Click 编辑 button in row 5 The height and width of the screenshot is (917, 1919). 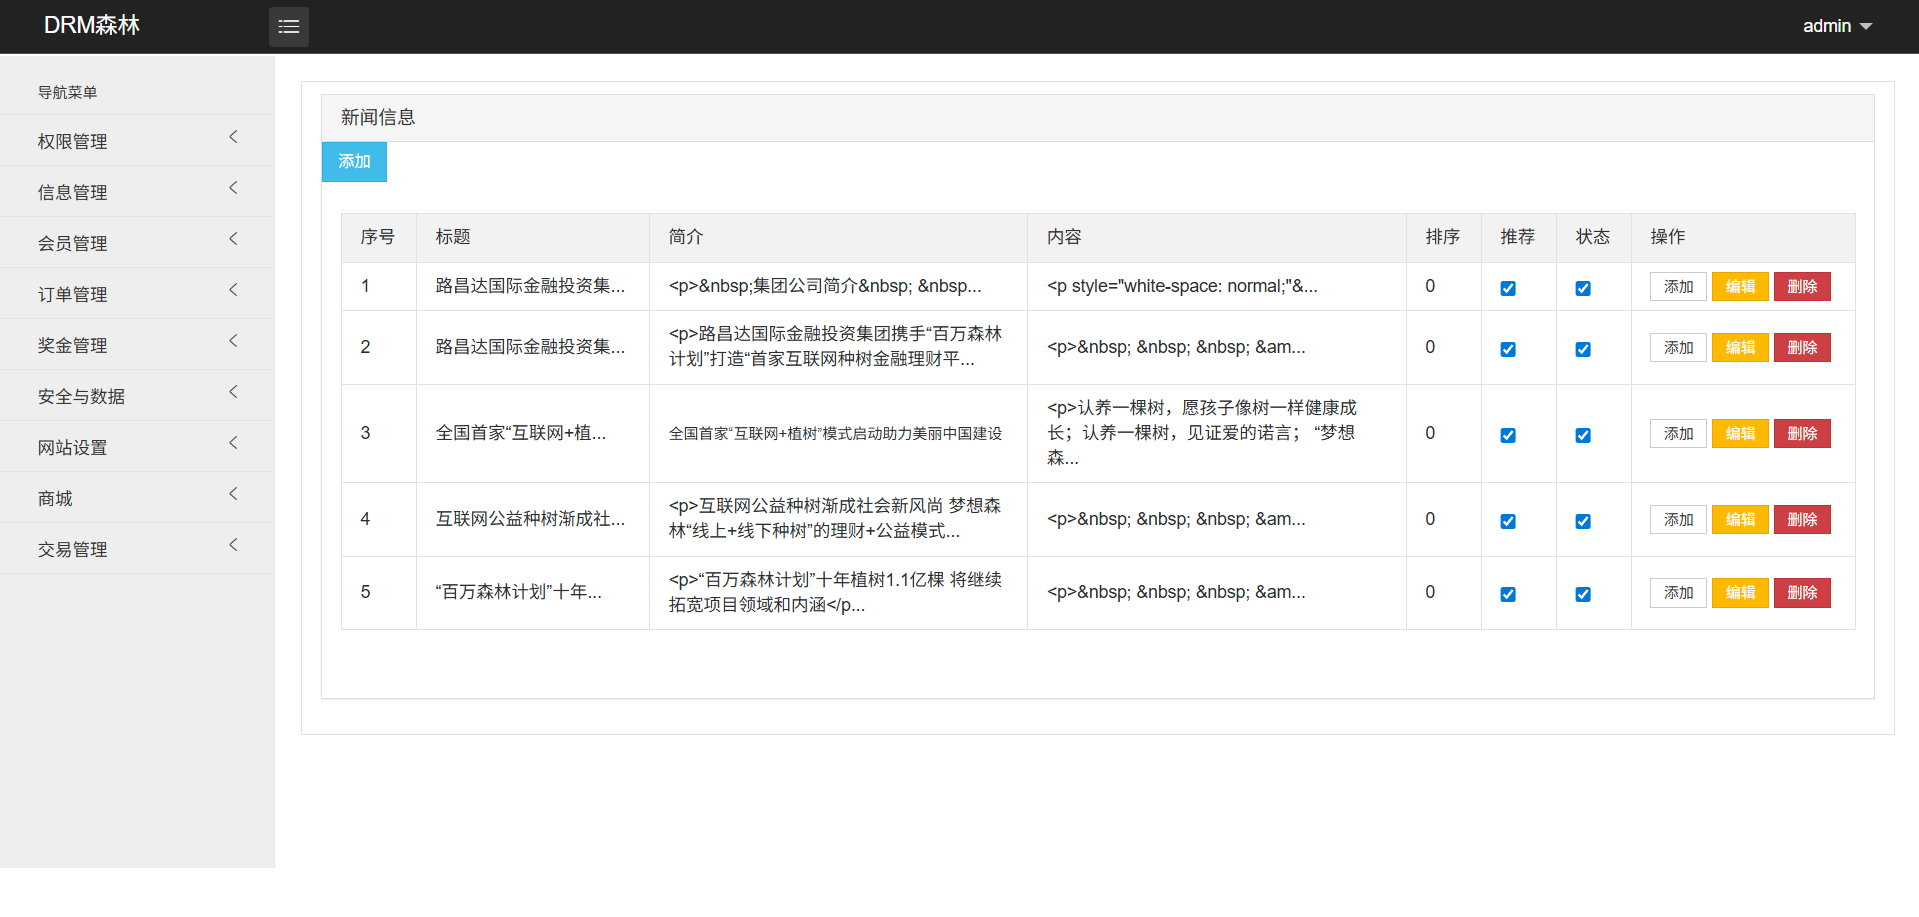[1740, 593]
